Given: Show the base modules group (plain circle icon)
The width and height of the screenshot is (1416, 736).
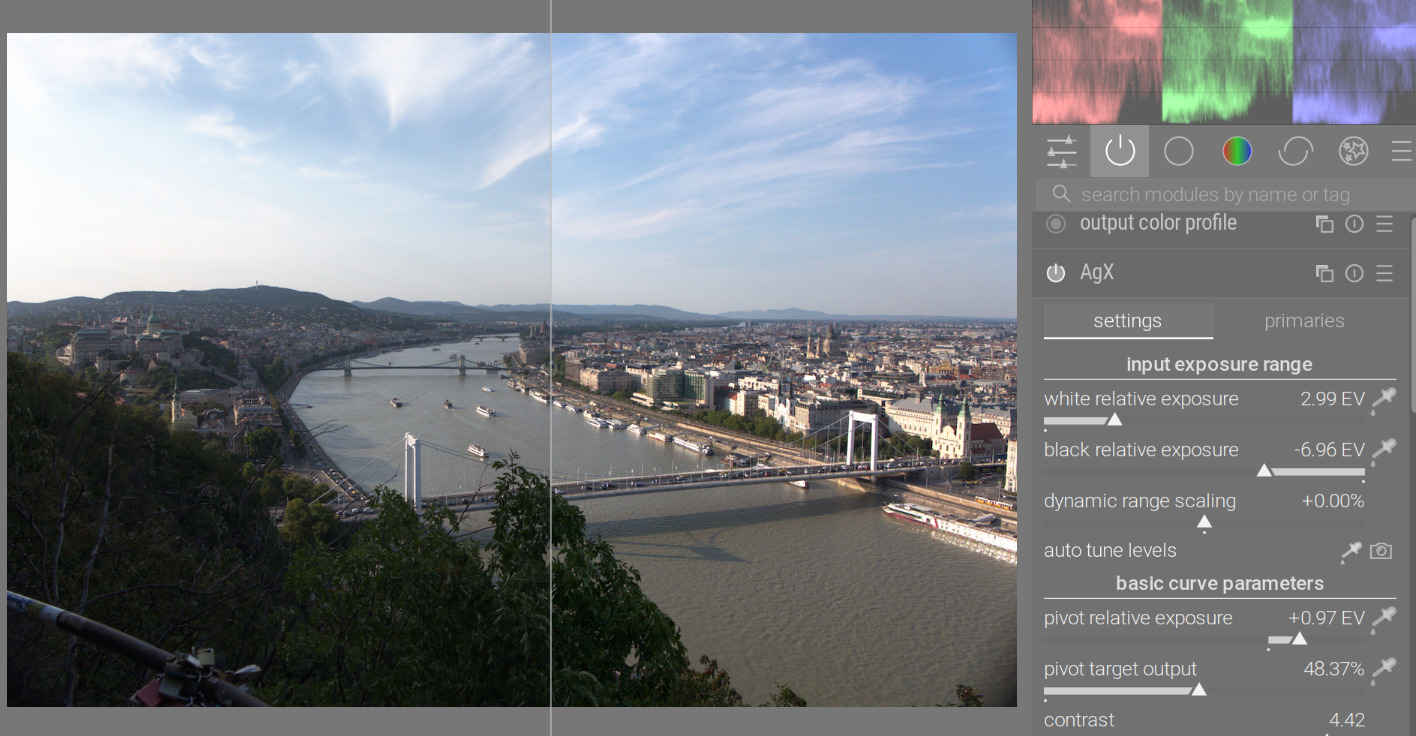Looking at the screenshot, I should point(1179,152).
